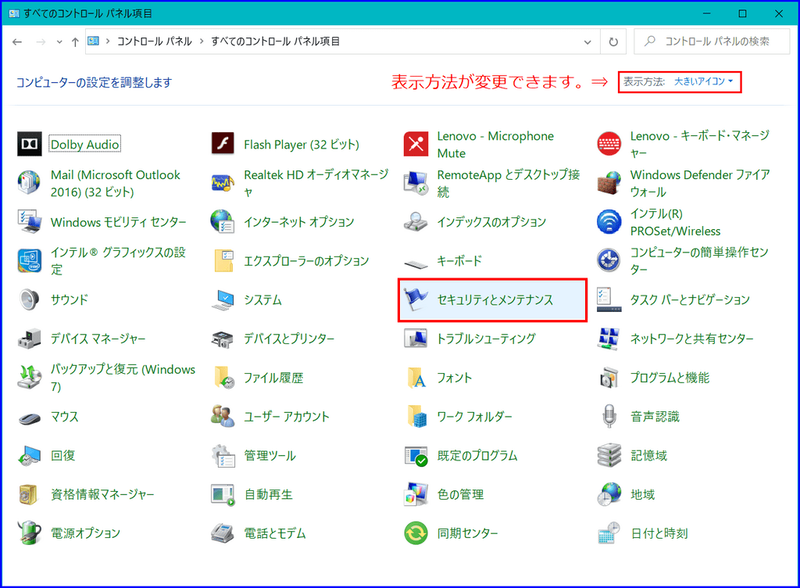The height and width of the screenshot is (588, 800).
Task: Open the 同期センター icon
Action: coord(416,532)
